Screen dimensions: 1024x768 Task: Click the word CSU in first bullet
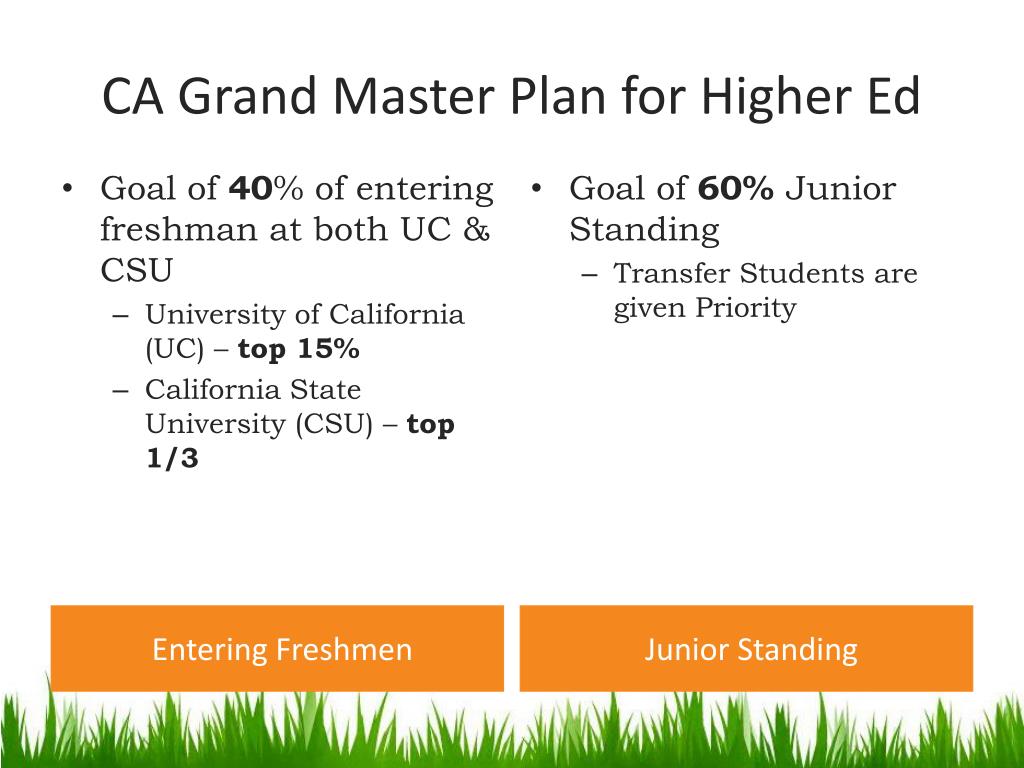(136, 270)
